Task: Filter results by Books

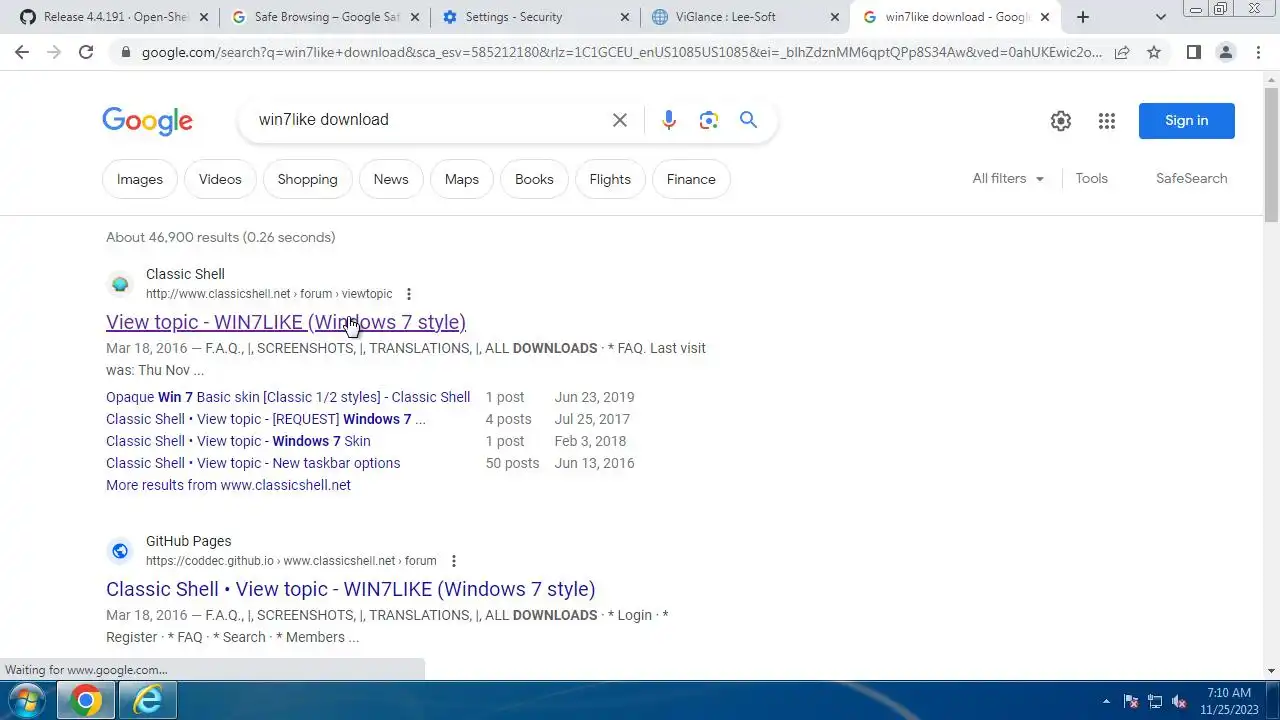Action: tap(534, 179)
